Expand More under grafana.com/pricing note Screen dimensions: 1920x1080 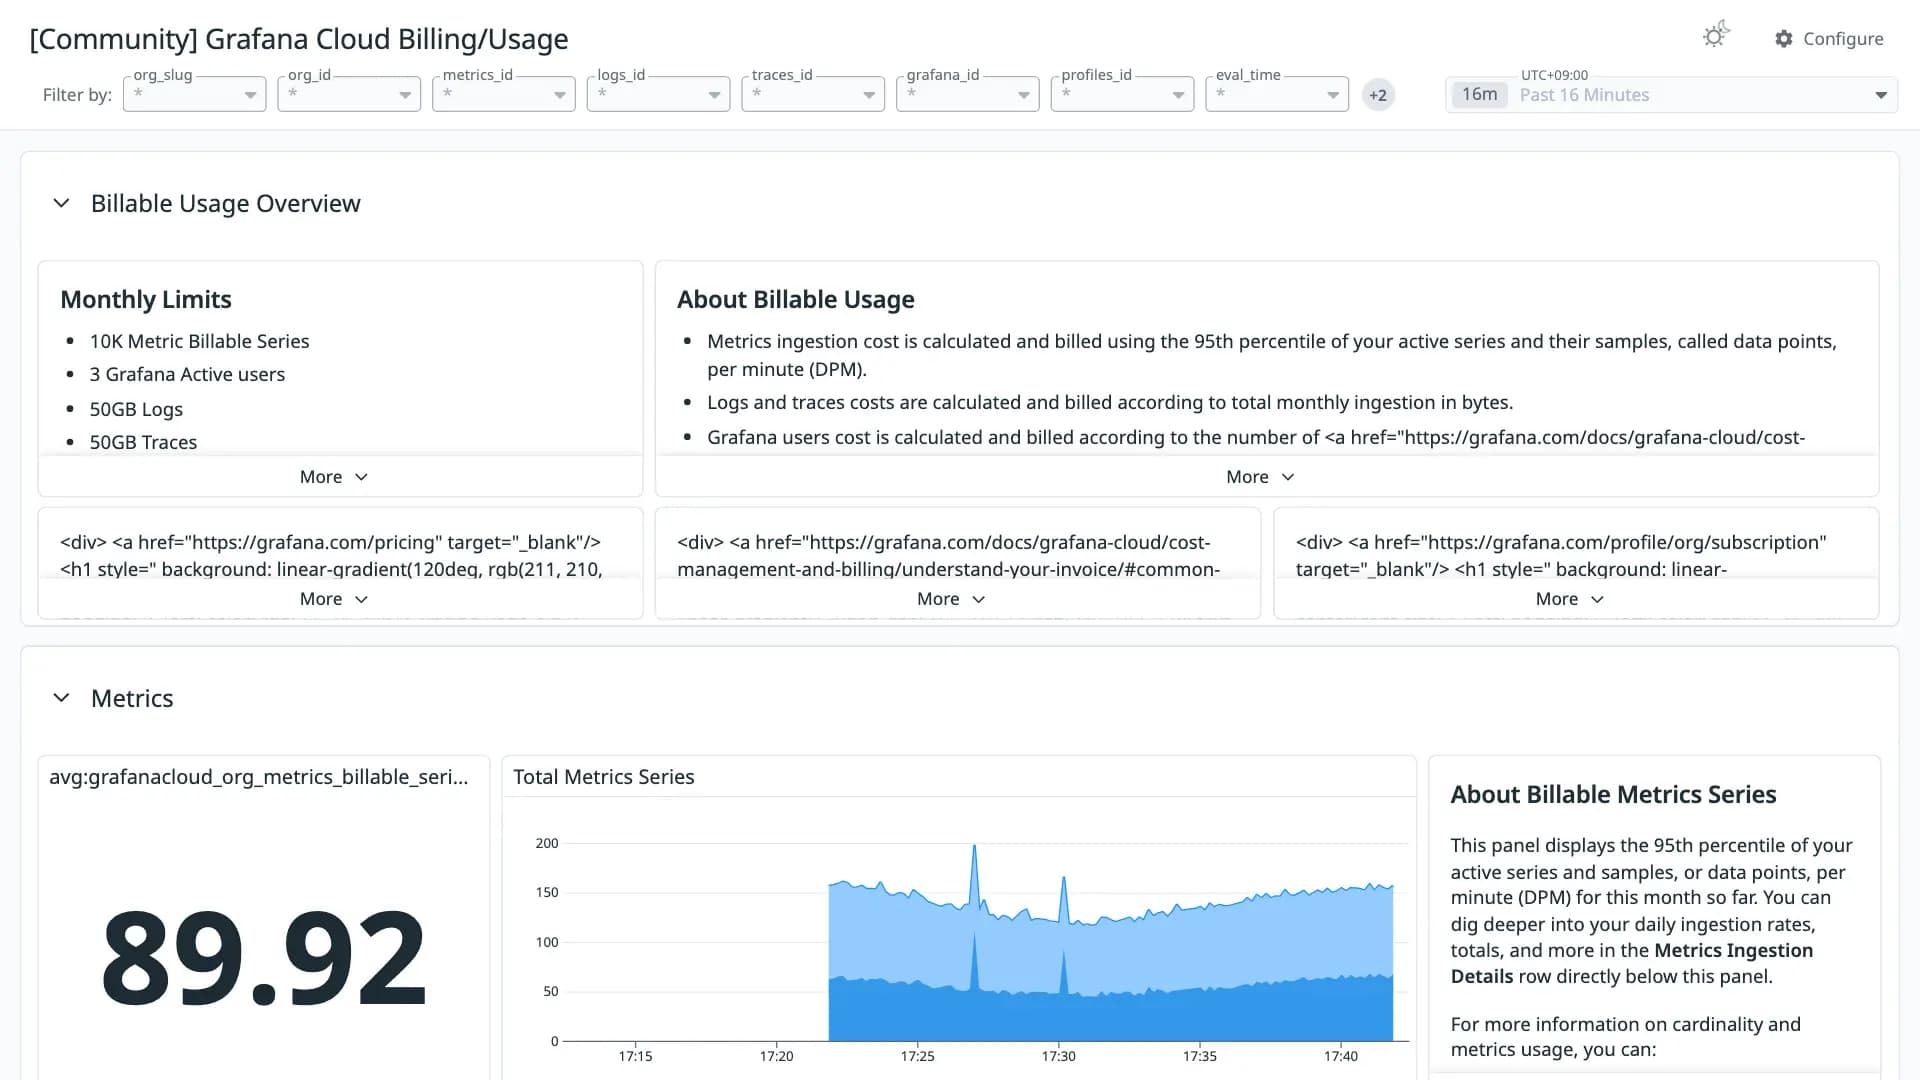[334, 599]
